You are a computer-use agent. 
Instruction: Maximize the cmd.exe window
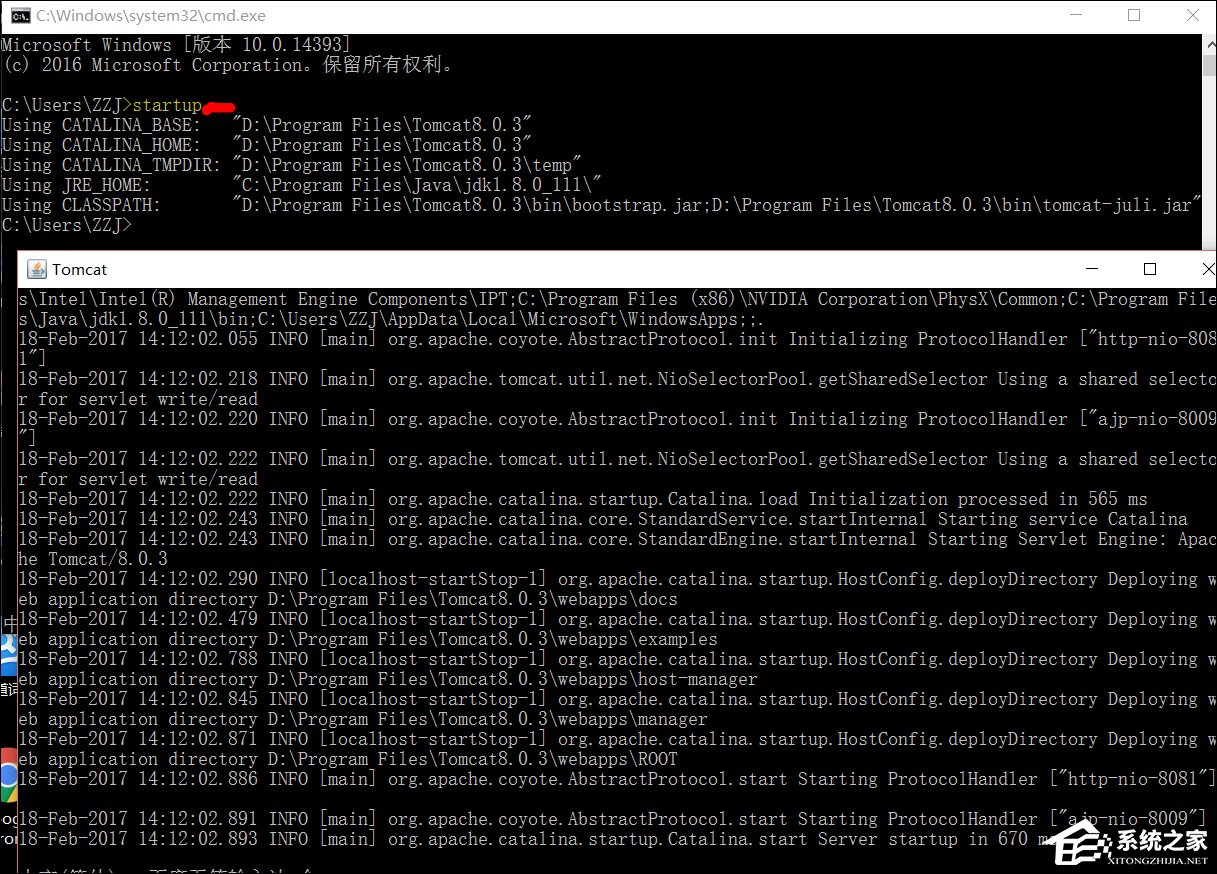1135,15
